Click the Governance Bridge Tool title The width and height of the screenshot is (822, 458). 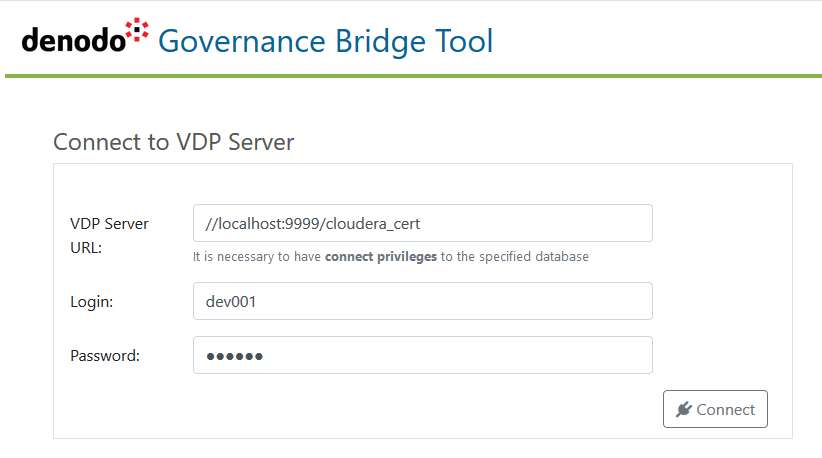[x=326, y=41]
